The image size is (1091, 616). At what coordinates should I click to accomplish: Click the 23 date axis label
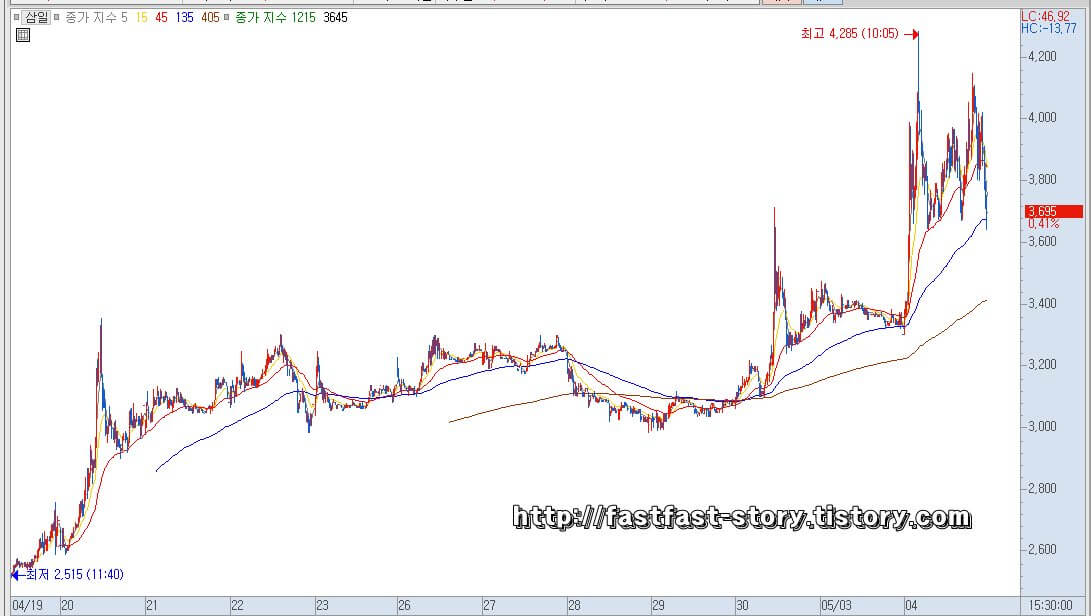click(322, 606)
